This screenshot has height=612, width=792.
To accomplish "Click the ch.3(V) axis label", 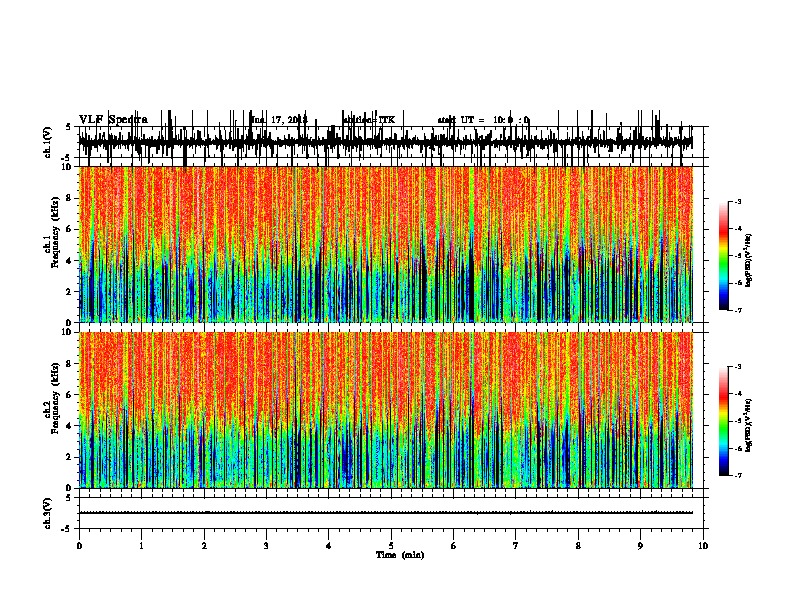I will pos(48,513).
